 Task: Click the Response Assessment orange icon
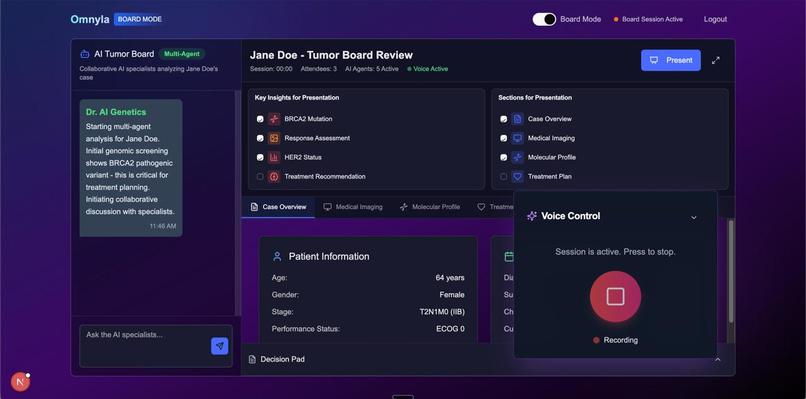[274, 138]
